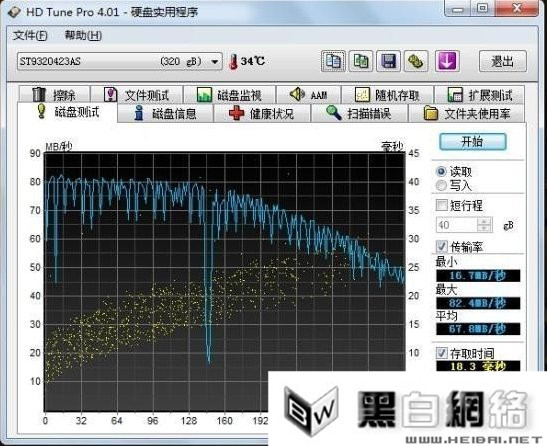Select the 写入 write radio button

tap(441, 185)
